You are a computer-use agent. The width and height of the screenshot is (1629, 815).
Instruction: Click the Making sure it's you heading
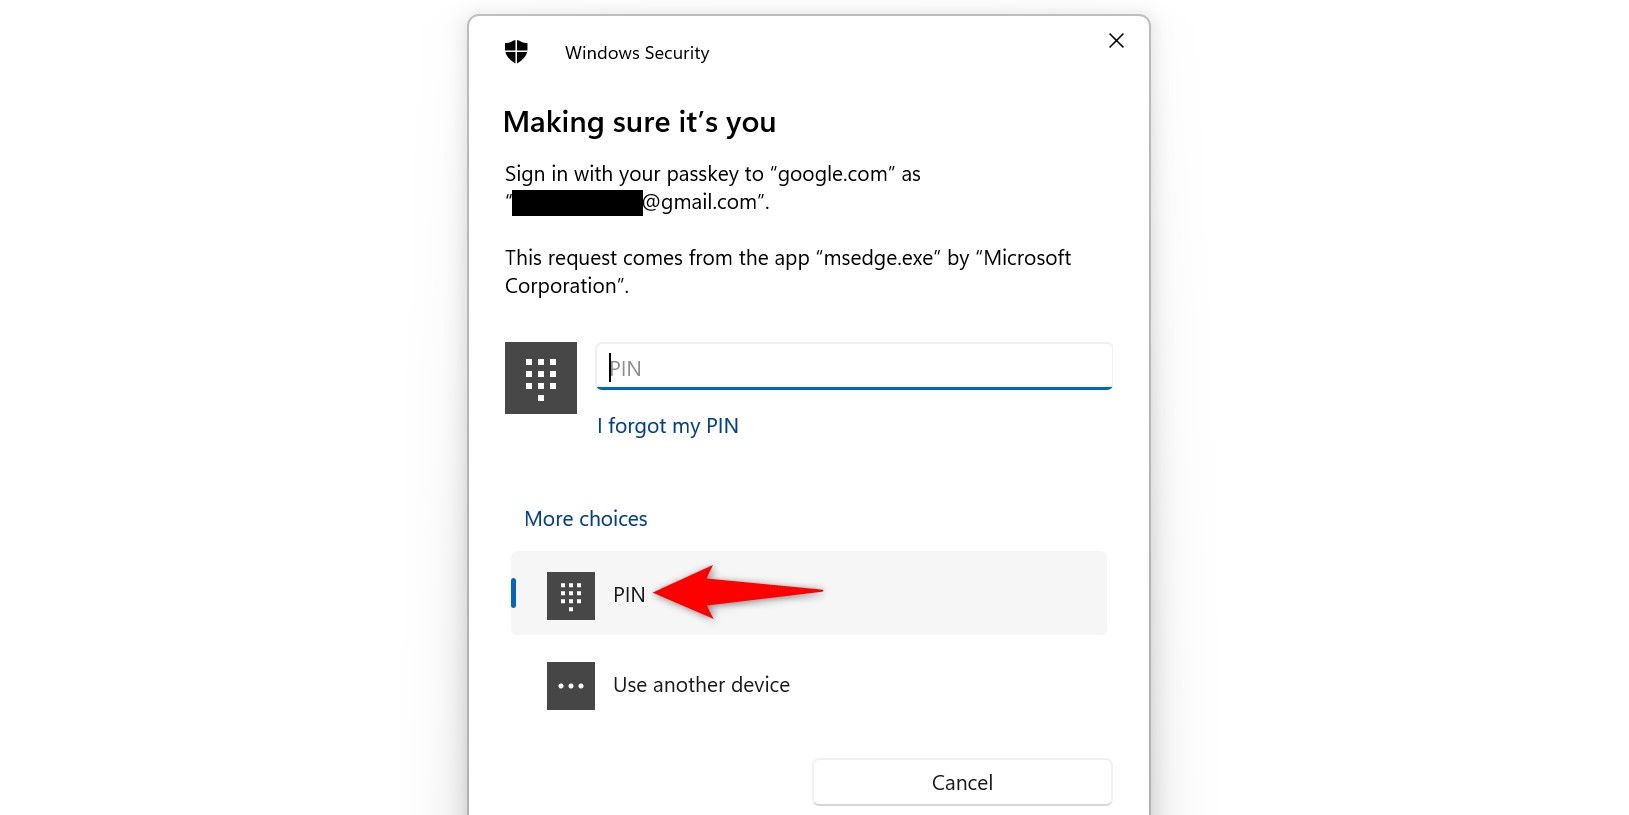[x=640, y=121]
